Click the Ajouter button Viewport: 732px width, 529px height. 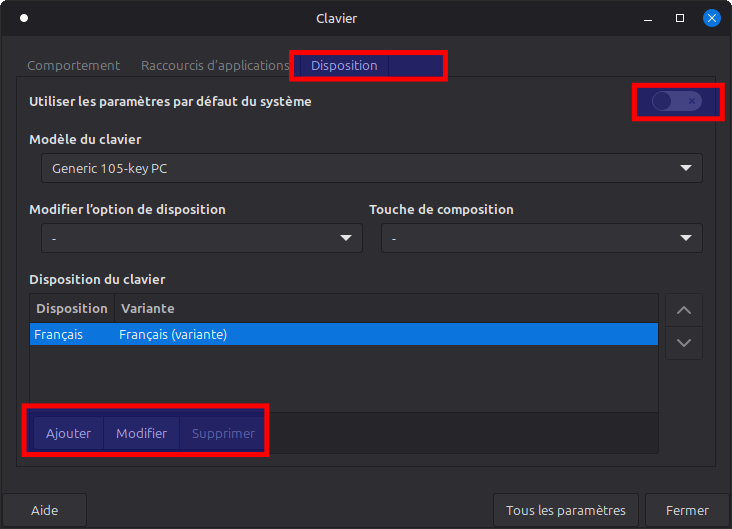point(68,433)
